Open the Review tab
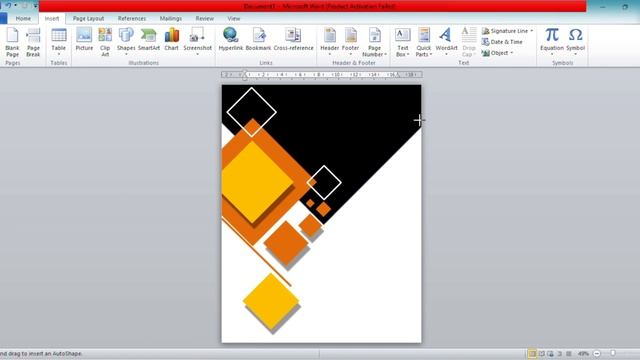The height and width of the screenshot is (360, 640). [x=204, y=18]
